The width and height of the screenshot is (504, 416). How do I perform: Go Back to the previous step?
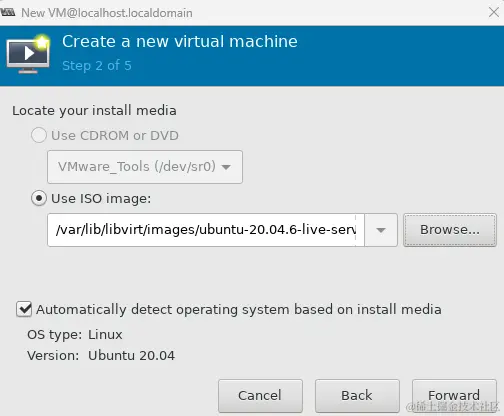click(x=357, y=396)
